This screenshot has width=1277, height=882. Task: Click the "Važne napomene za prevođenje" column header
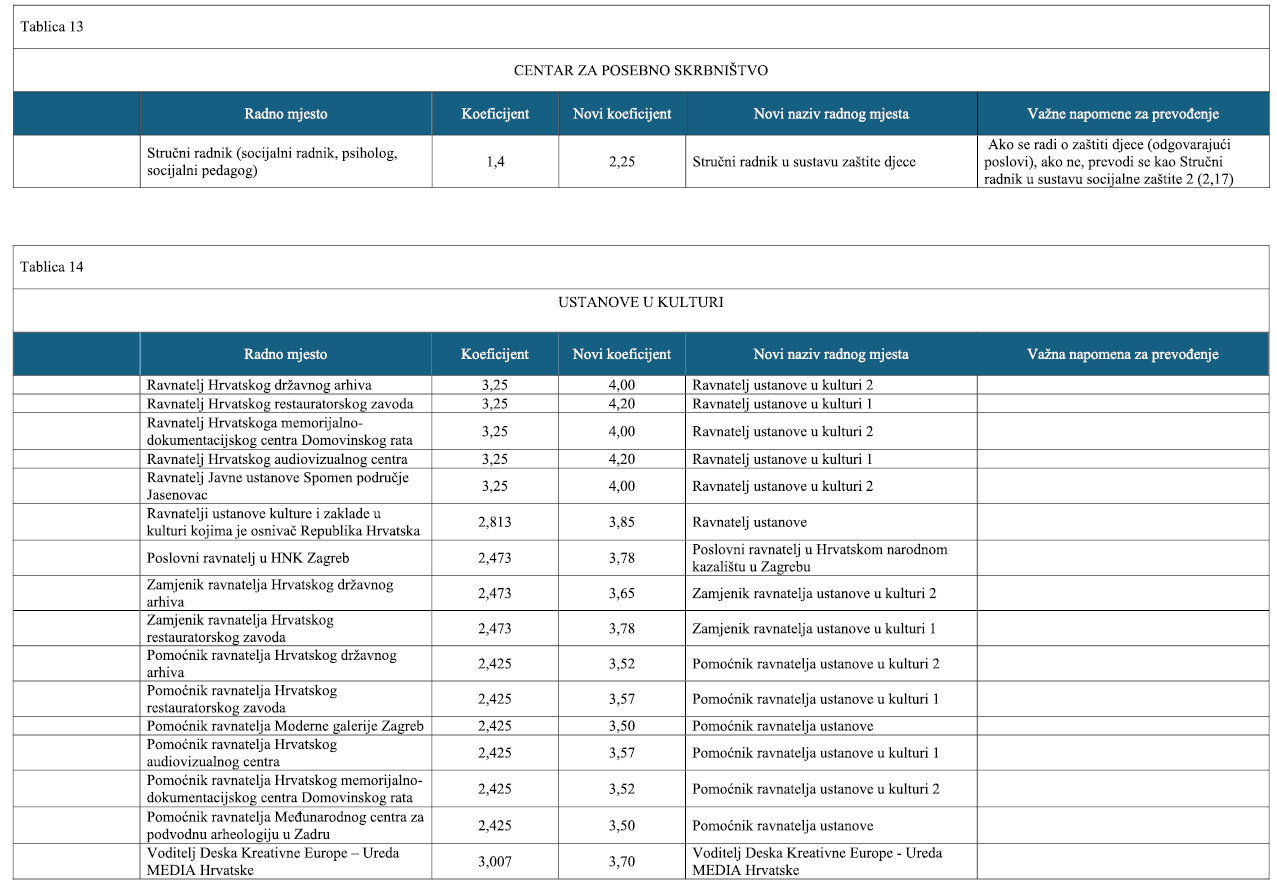1123,114
